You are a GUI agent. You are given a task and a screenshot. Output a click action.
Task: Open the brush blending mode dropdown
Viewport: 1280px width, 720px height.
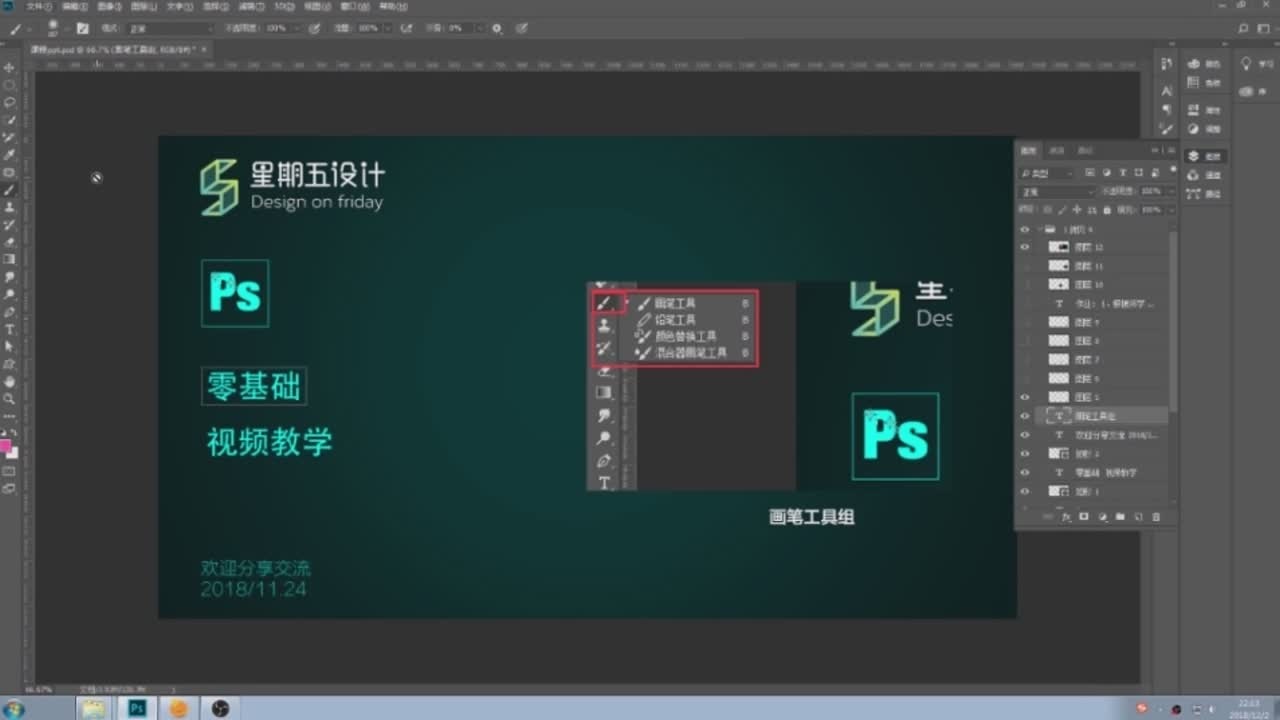170,28
